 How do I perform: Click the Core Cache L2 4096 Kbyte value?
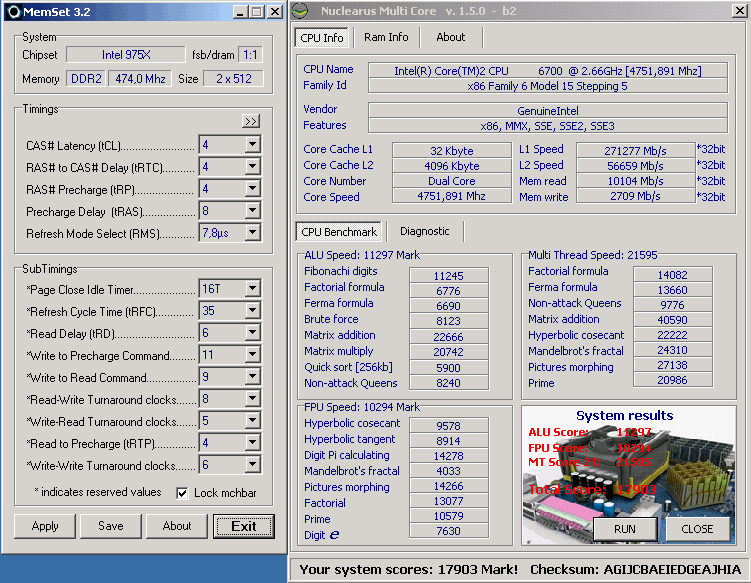point(451,166)
